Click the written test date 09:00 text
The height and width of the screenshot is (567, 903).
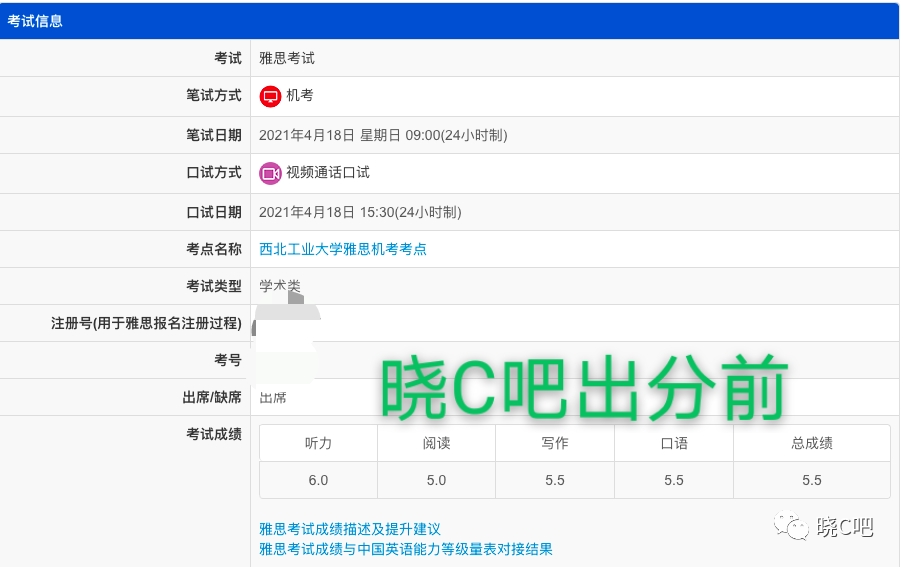[x=383, y=135]
